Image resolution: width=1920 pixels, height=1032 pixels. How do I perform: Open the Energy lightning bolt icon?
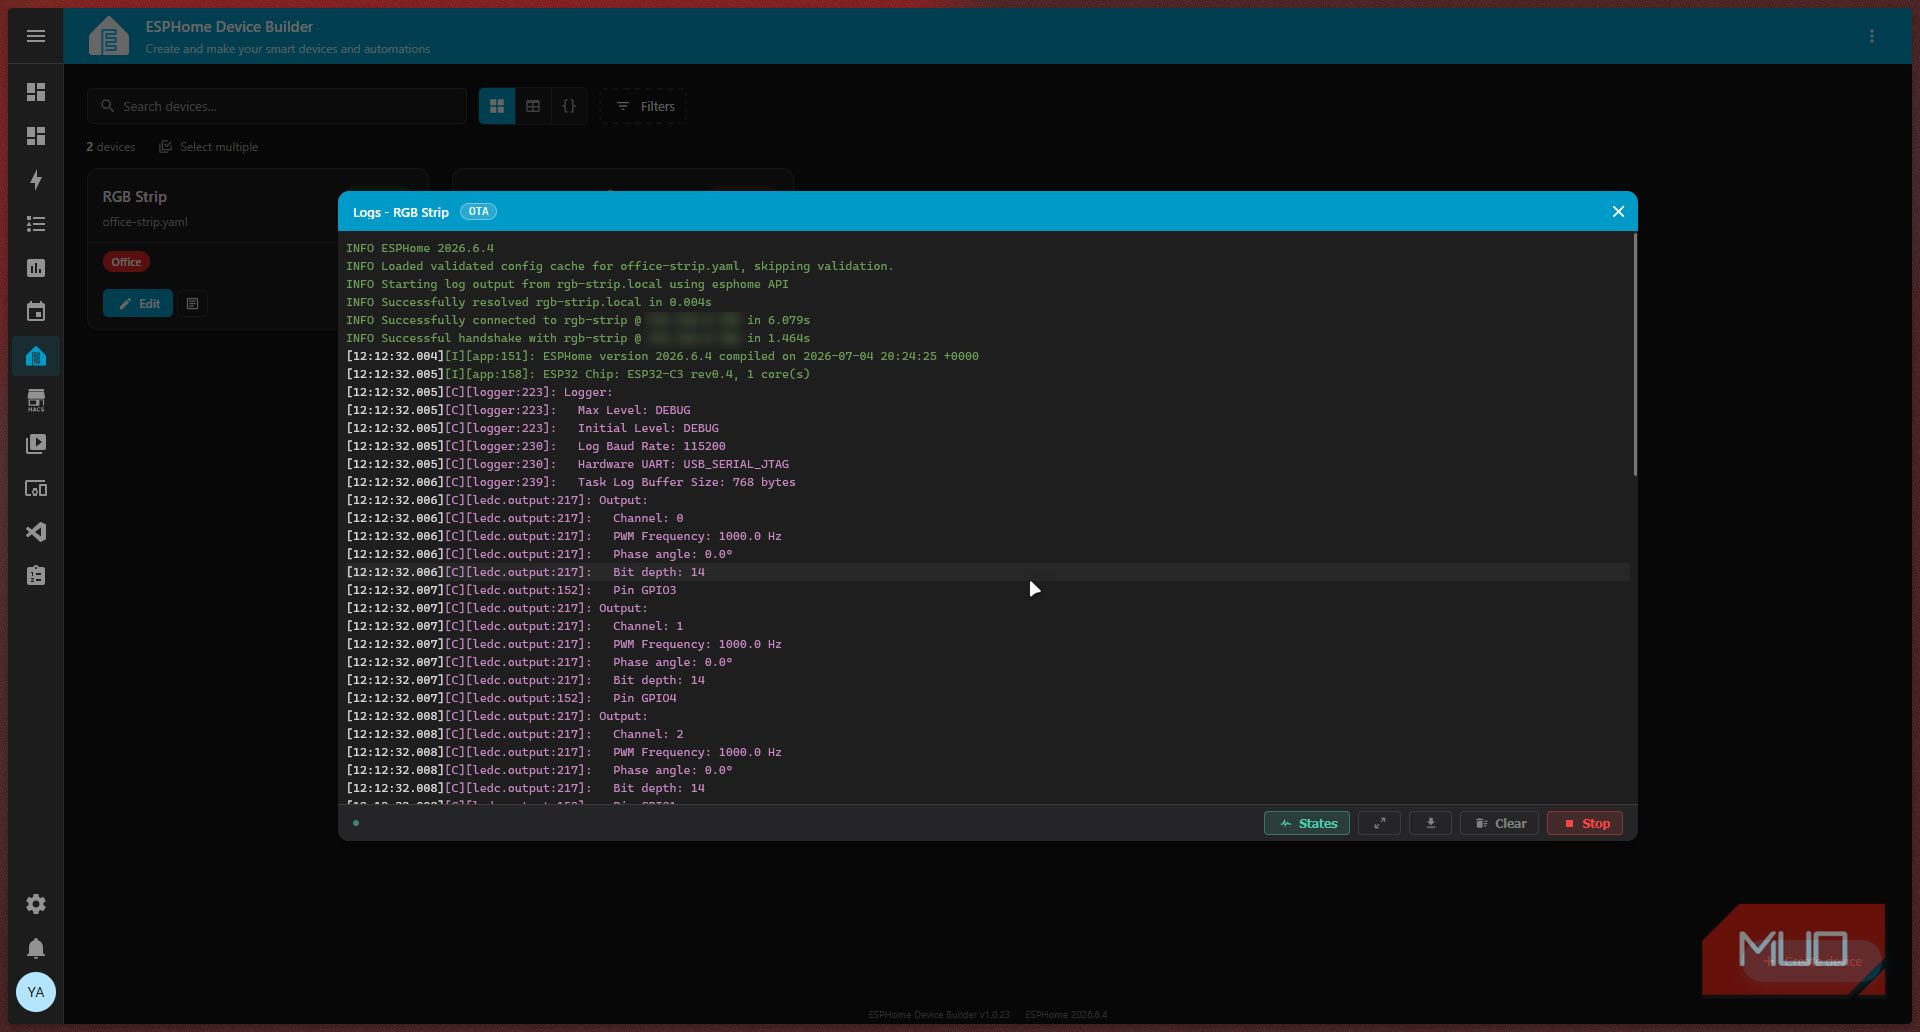36,180
